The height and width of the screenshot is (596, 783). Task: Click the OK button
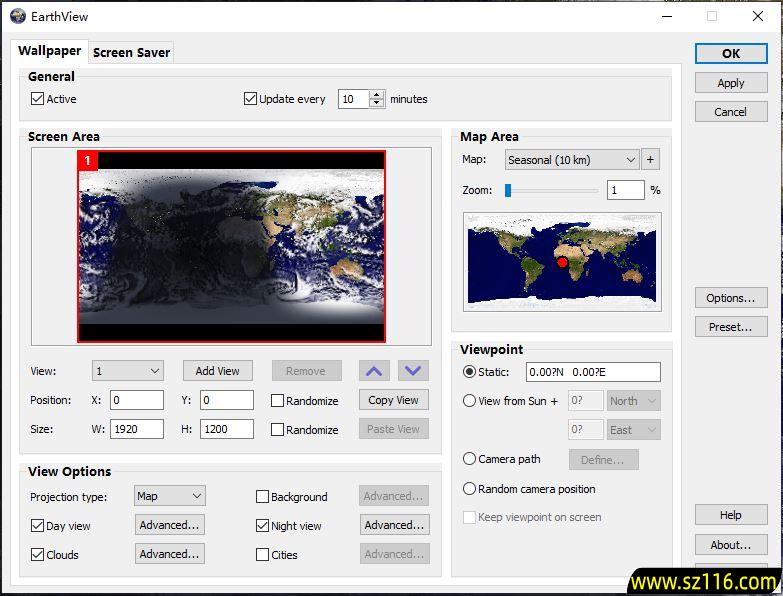click(731, 53)
